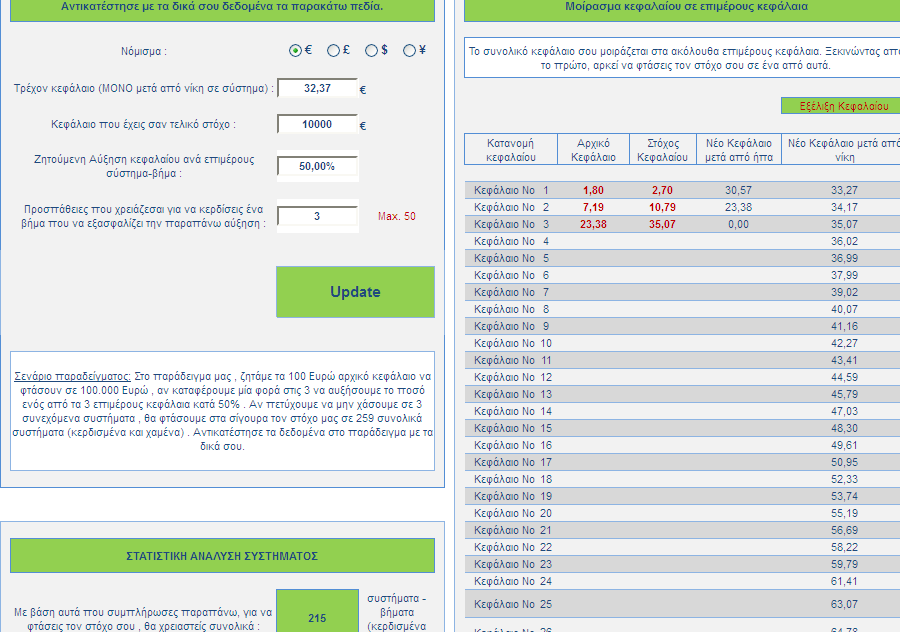This screenshot has width=904, height=632.
Task: Click the Κεφάλαιο Νο 8 row label
Action: tap(511, 309)
